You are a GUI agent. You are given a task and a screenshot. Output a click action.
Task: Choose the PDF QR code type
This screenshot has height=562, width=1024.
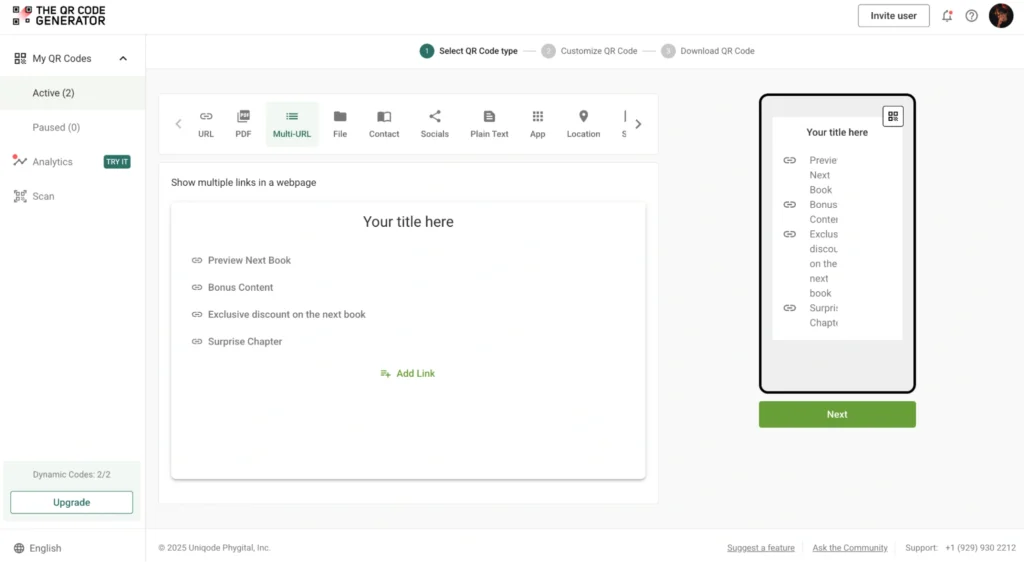coord(243,124)
